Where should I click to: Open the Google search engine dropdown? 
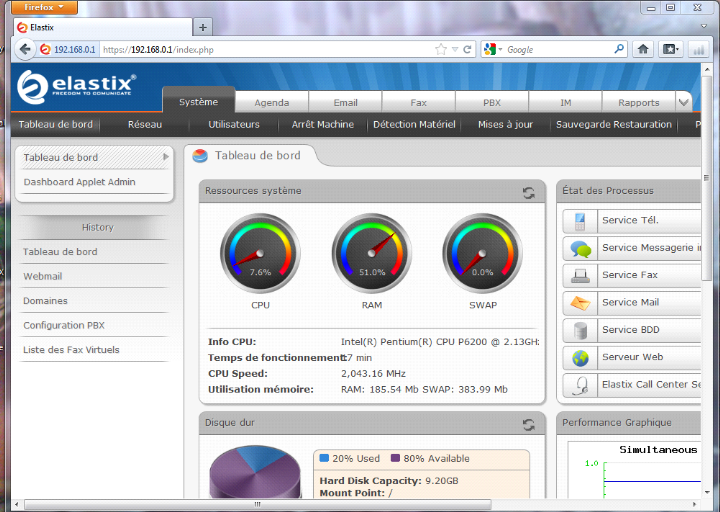click(x=492, y=49)
